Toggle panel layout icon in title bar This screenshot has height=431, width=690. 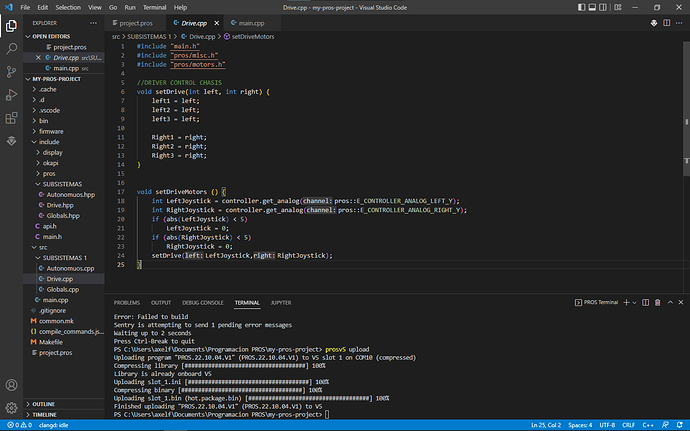pos(592,7)
